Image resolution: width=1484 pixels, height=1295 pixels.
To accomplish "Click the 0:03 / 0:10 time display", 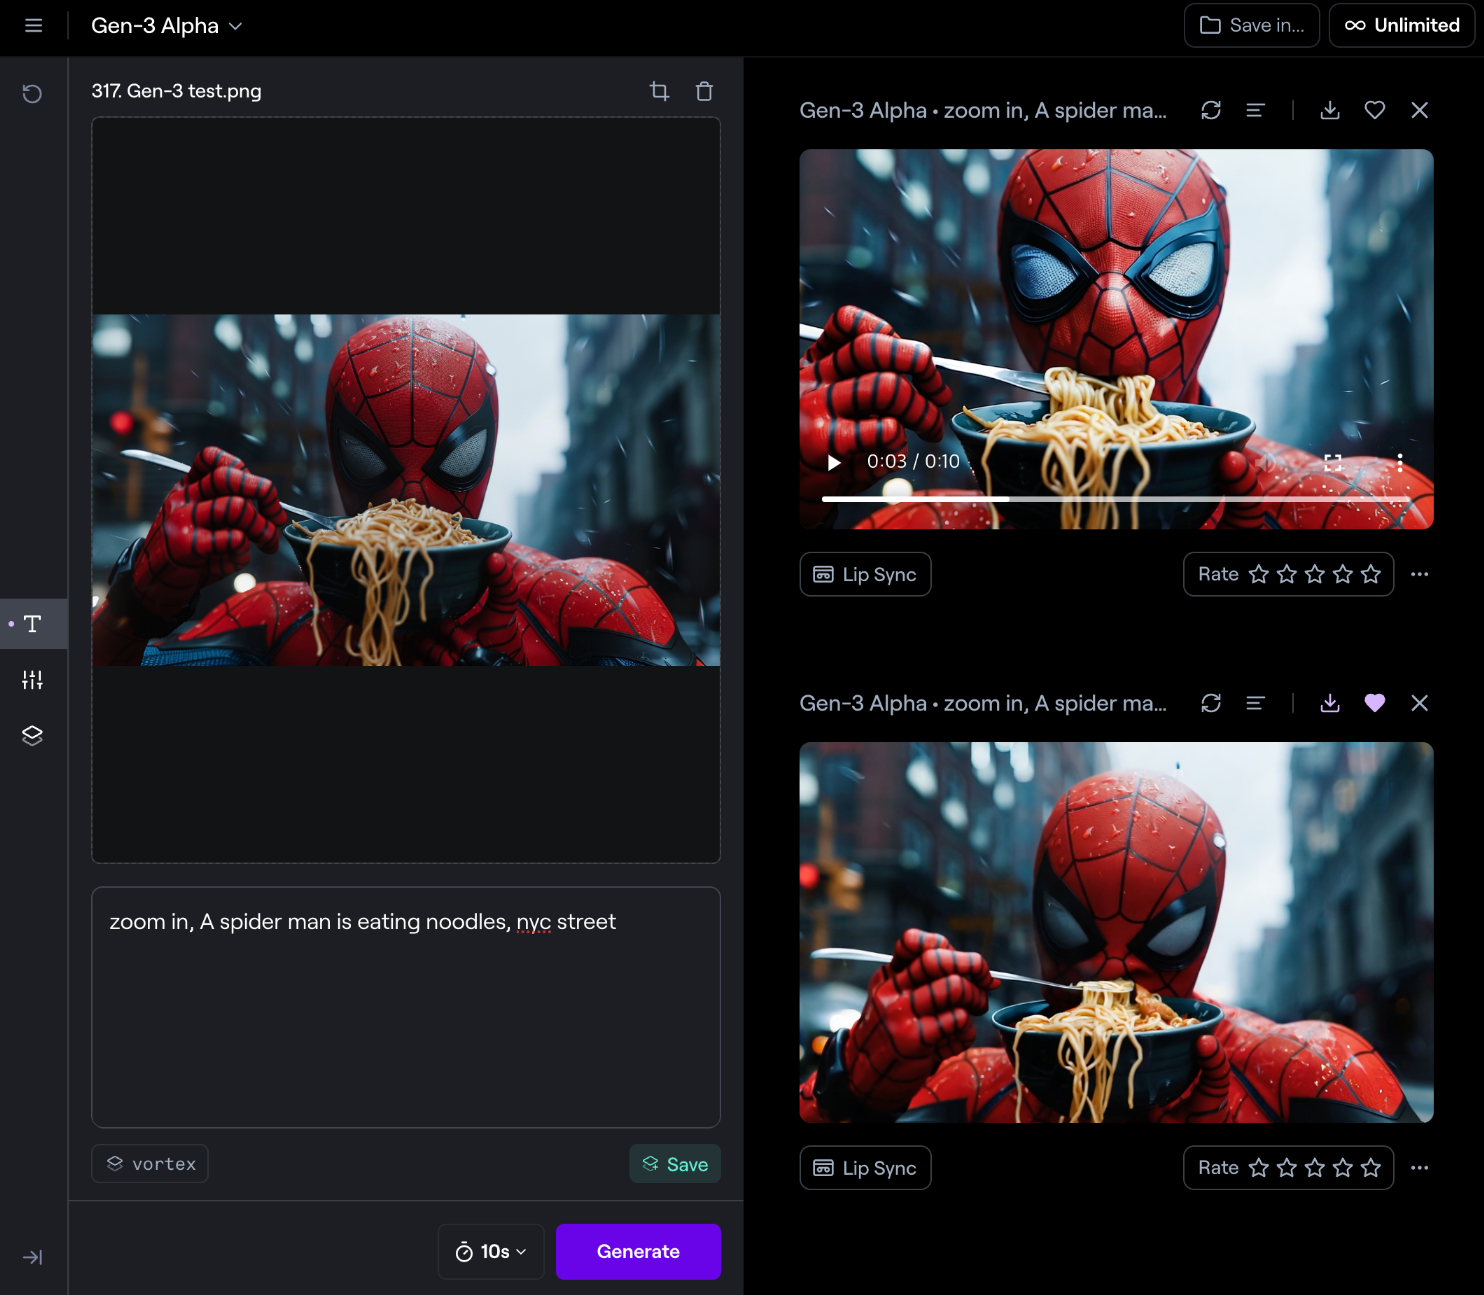I will 913,461.
